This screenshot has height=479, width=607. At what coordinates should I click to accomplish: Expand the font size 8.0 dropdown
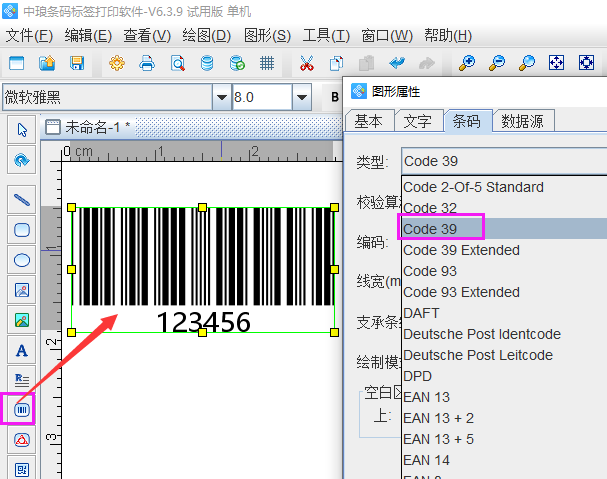301,97
